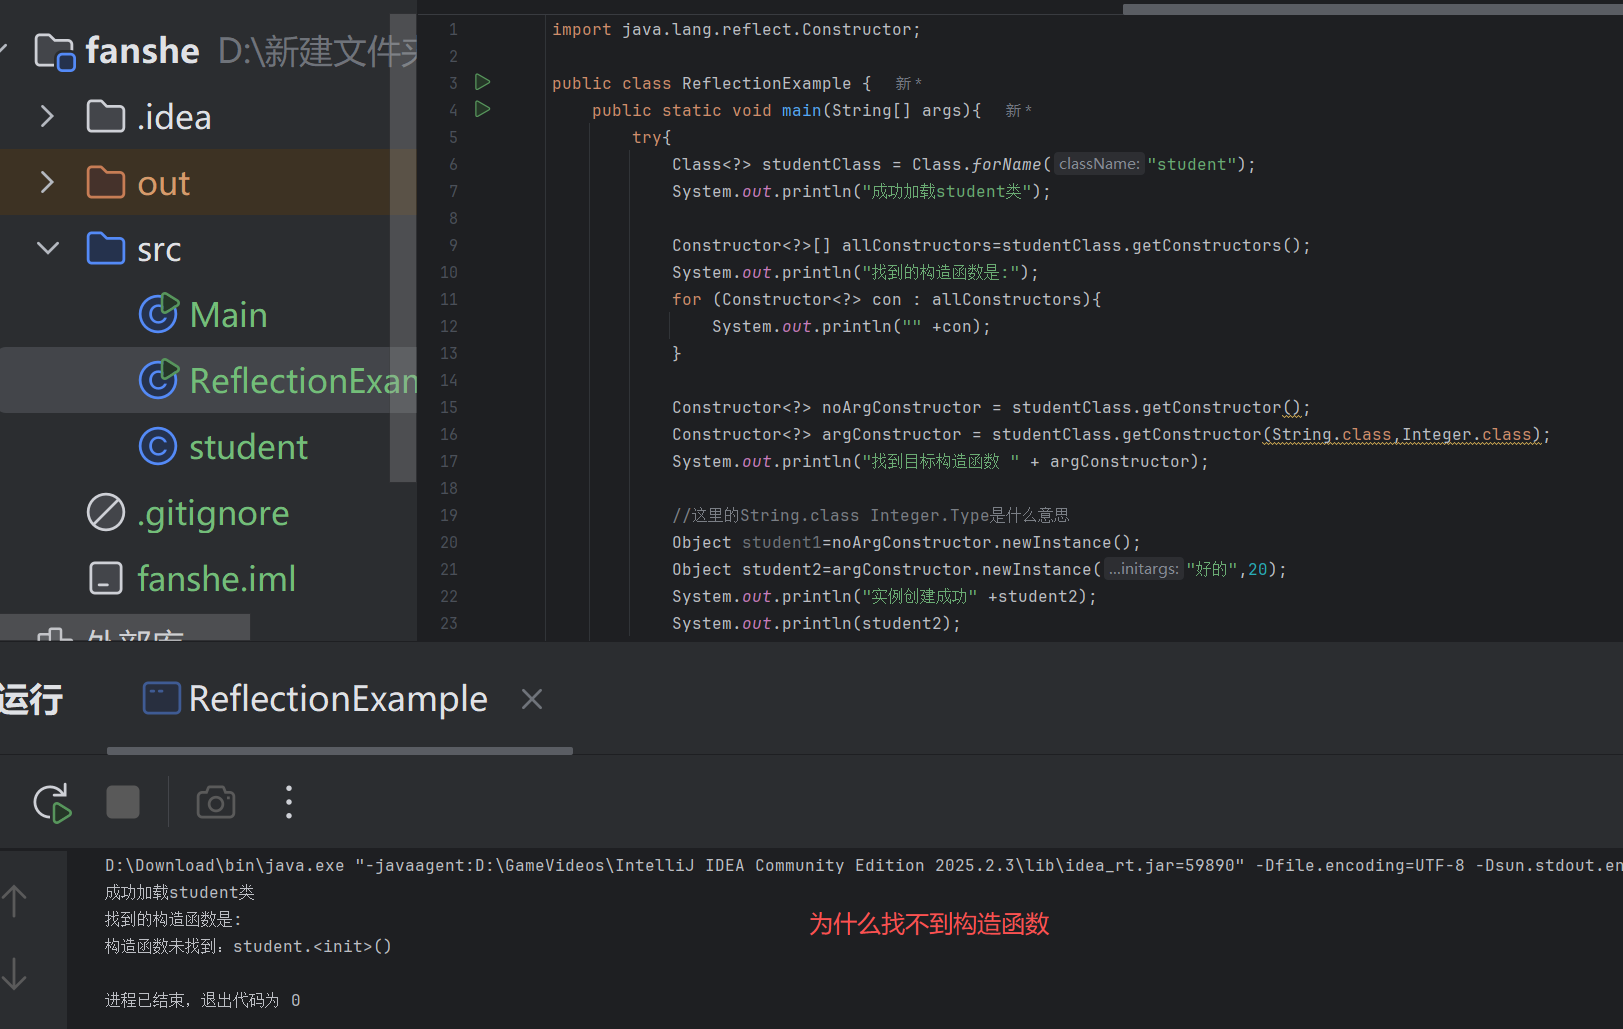Click the 成功加载student类 console output

(180, 893)
